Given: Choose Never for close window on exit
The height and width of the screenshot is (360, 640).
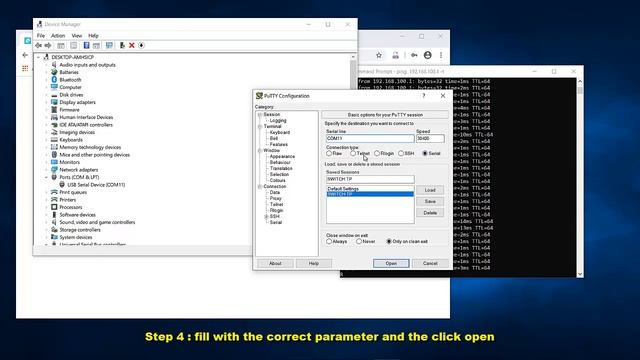Looking at the screenshot, I should click(359, 242).
